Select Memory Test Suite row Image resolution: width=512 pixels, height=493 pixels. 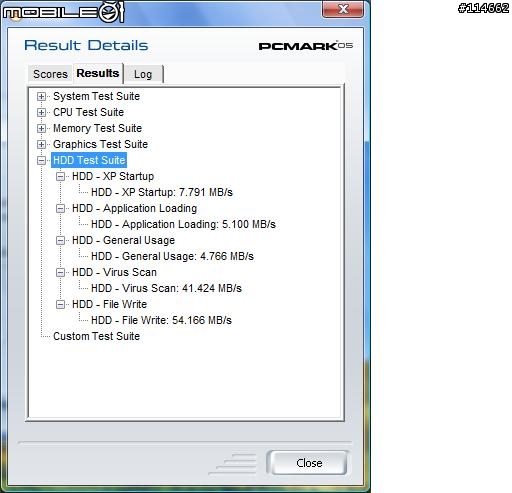coord(97,128)
